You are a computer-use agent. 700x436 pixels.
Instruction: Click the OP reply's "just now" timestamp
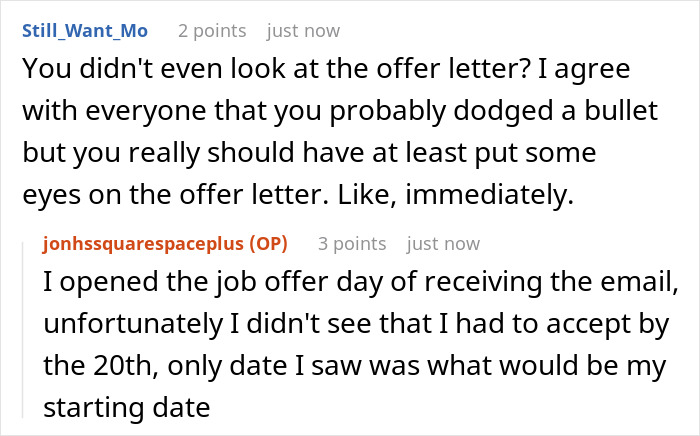click(x=443, y=243)
